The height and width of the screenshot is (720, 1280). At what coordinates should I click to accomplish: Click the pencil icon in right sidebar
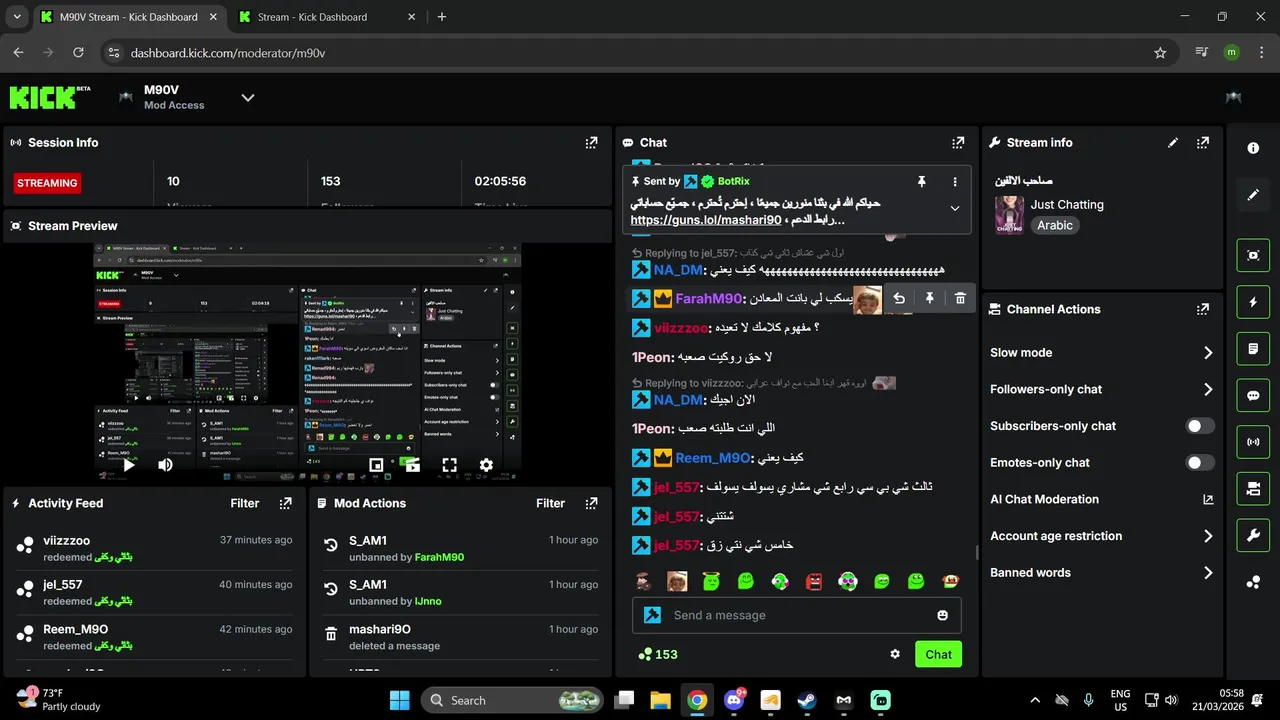click(x=1253, y=195)
